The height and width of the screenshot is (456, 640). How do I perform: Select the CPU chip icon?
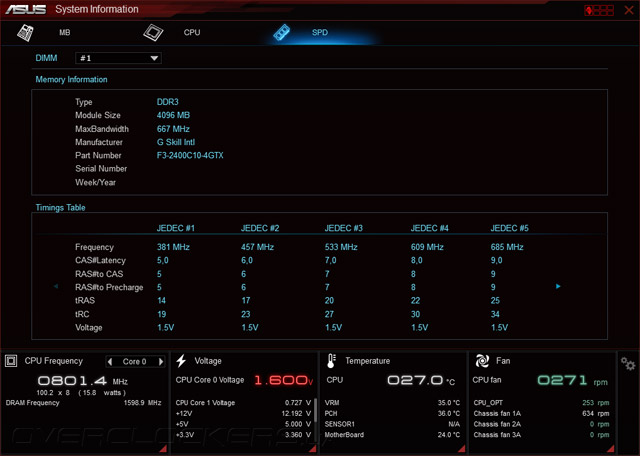[x=153, y=33]
